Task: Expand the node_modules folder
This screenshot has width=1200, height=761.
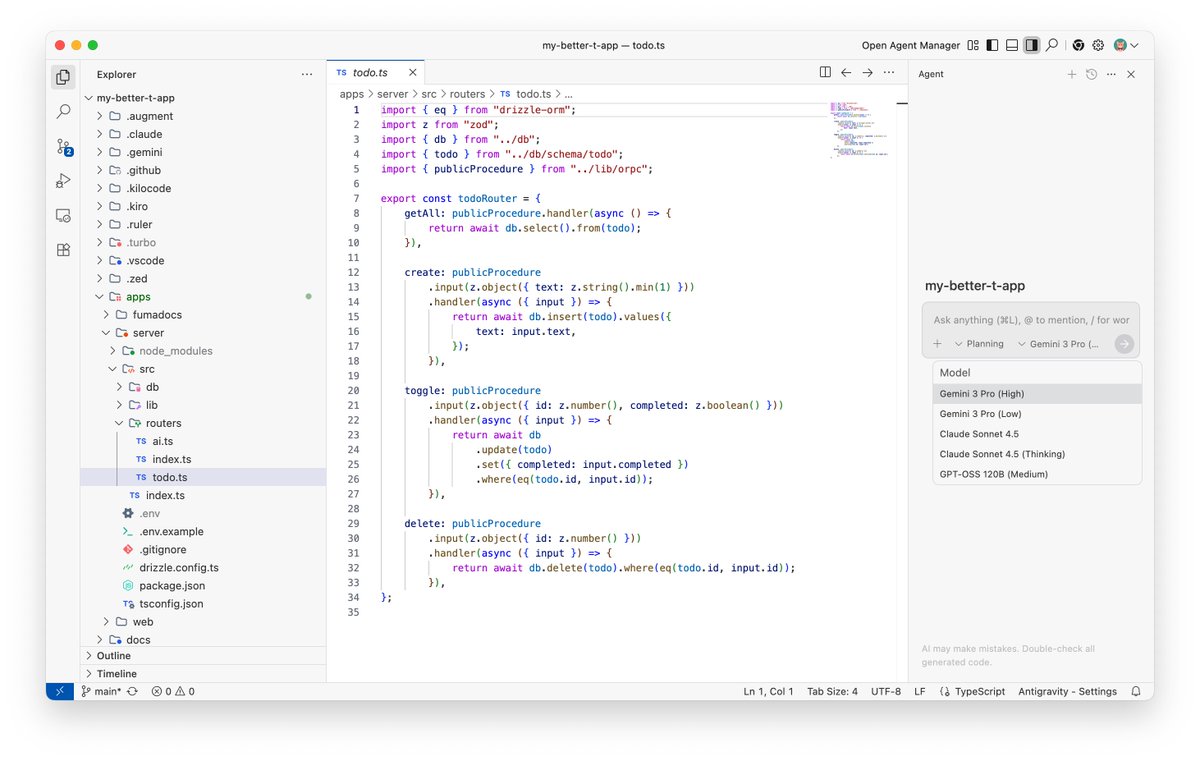Action: click(112, 351)
